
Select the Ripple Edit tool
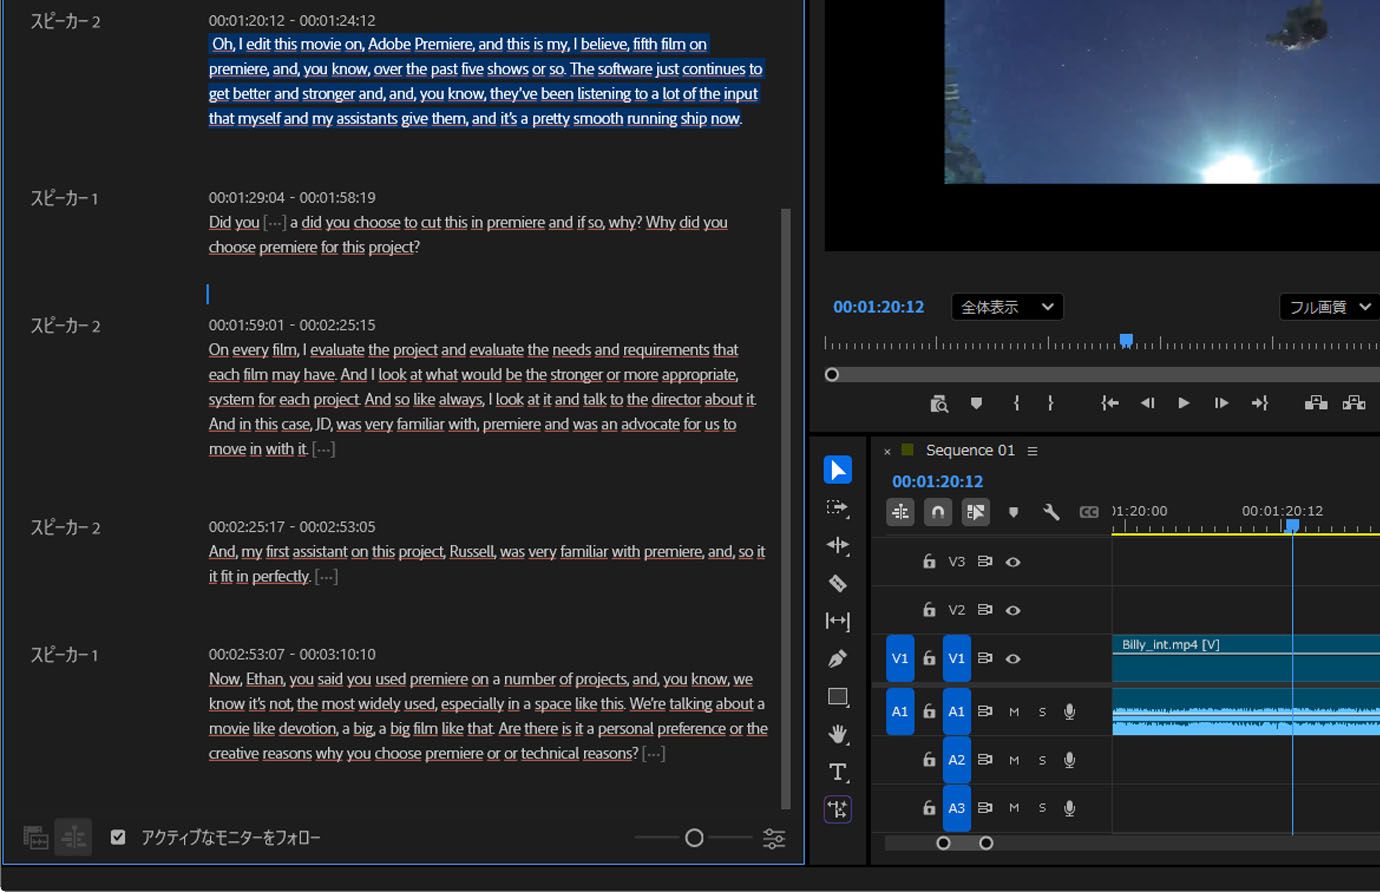click(838, 546)
